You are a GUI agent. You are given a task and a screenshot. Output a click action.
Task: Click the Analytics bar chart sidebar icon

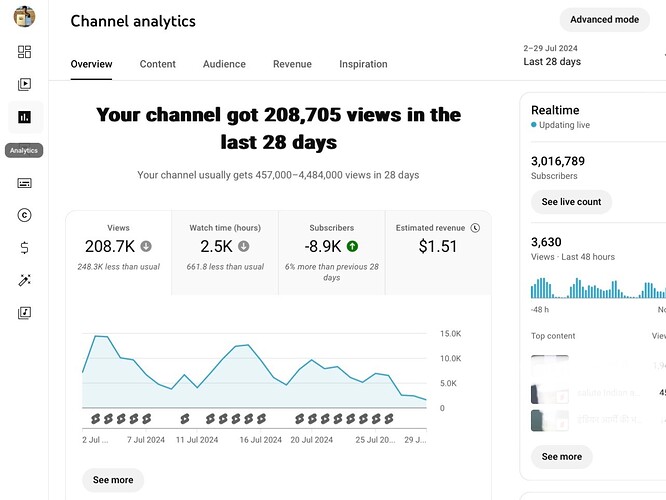pyautogui.click(x=24, y=118)
